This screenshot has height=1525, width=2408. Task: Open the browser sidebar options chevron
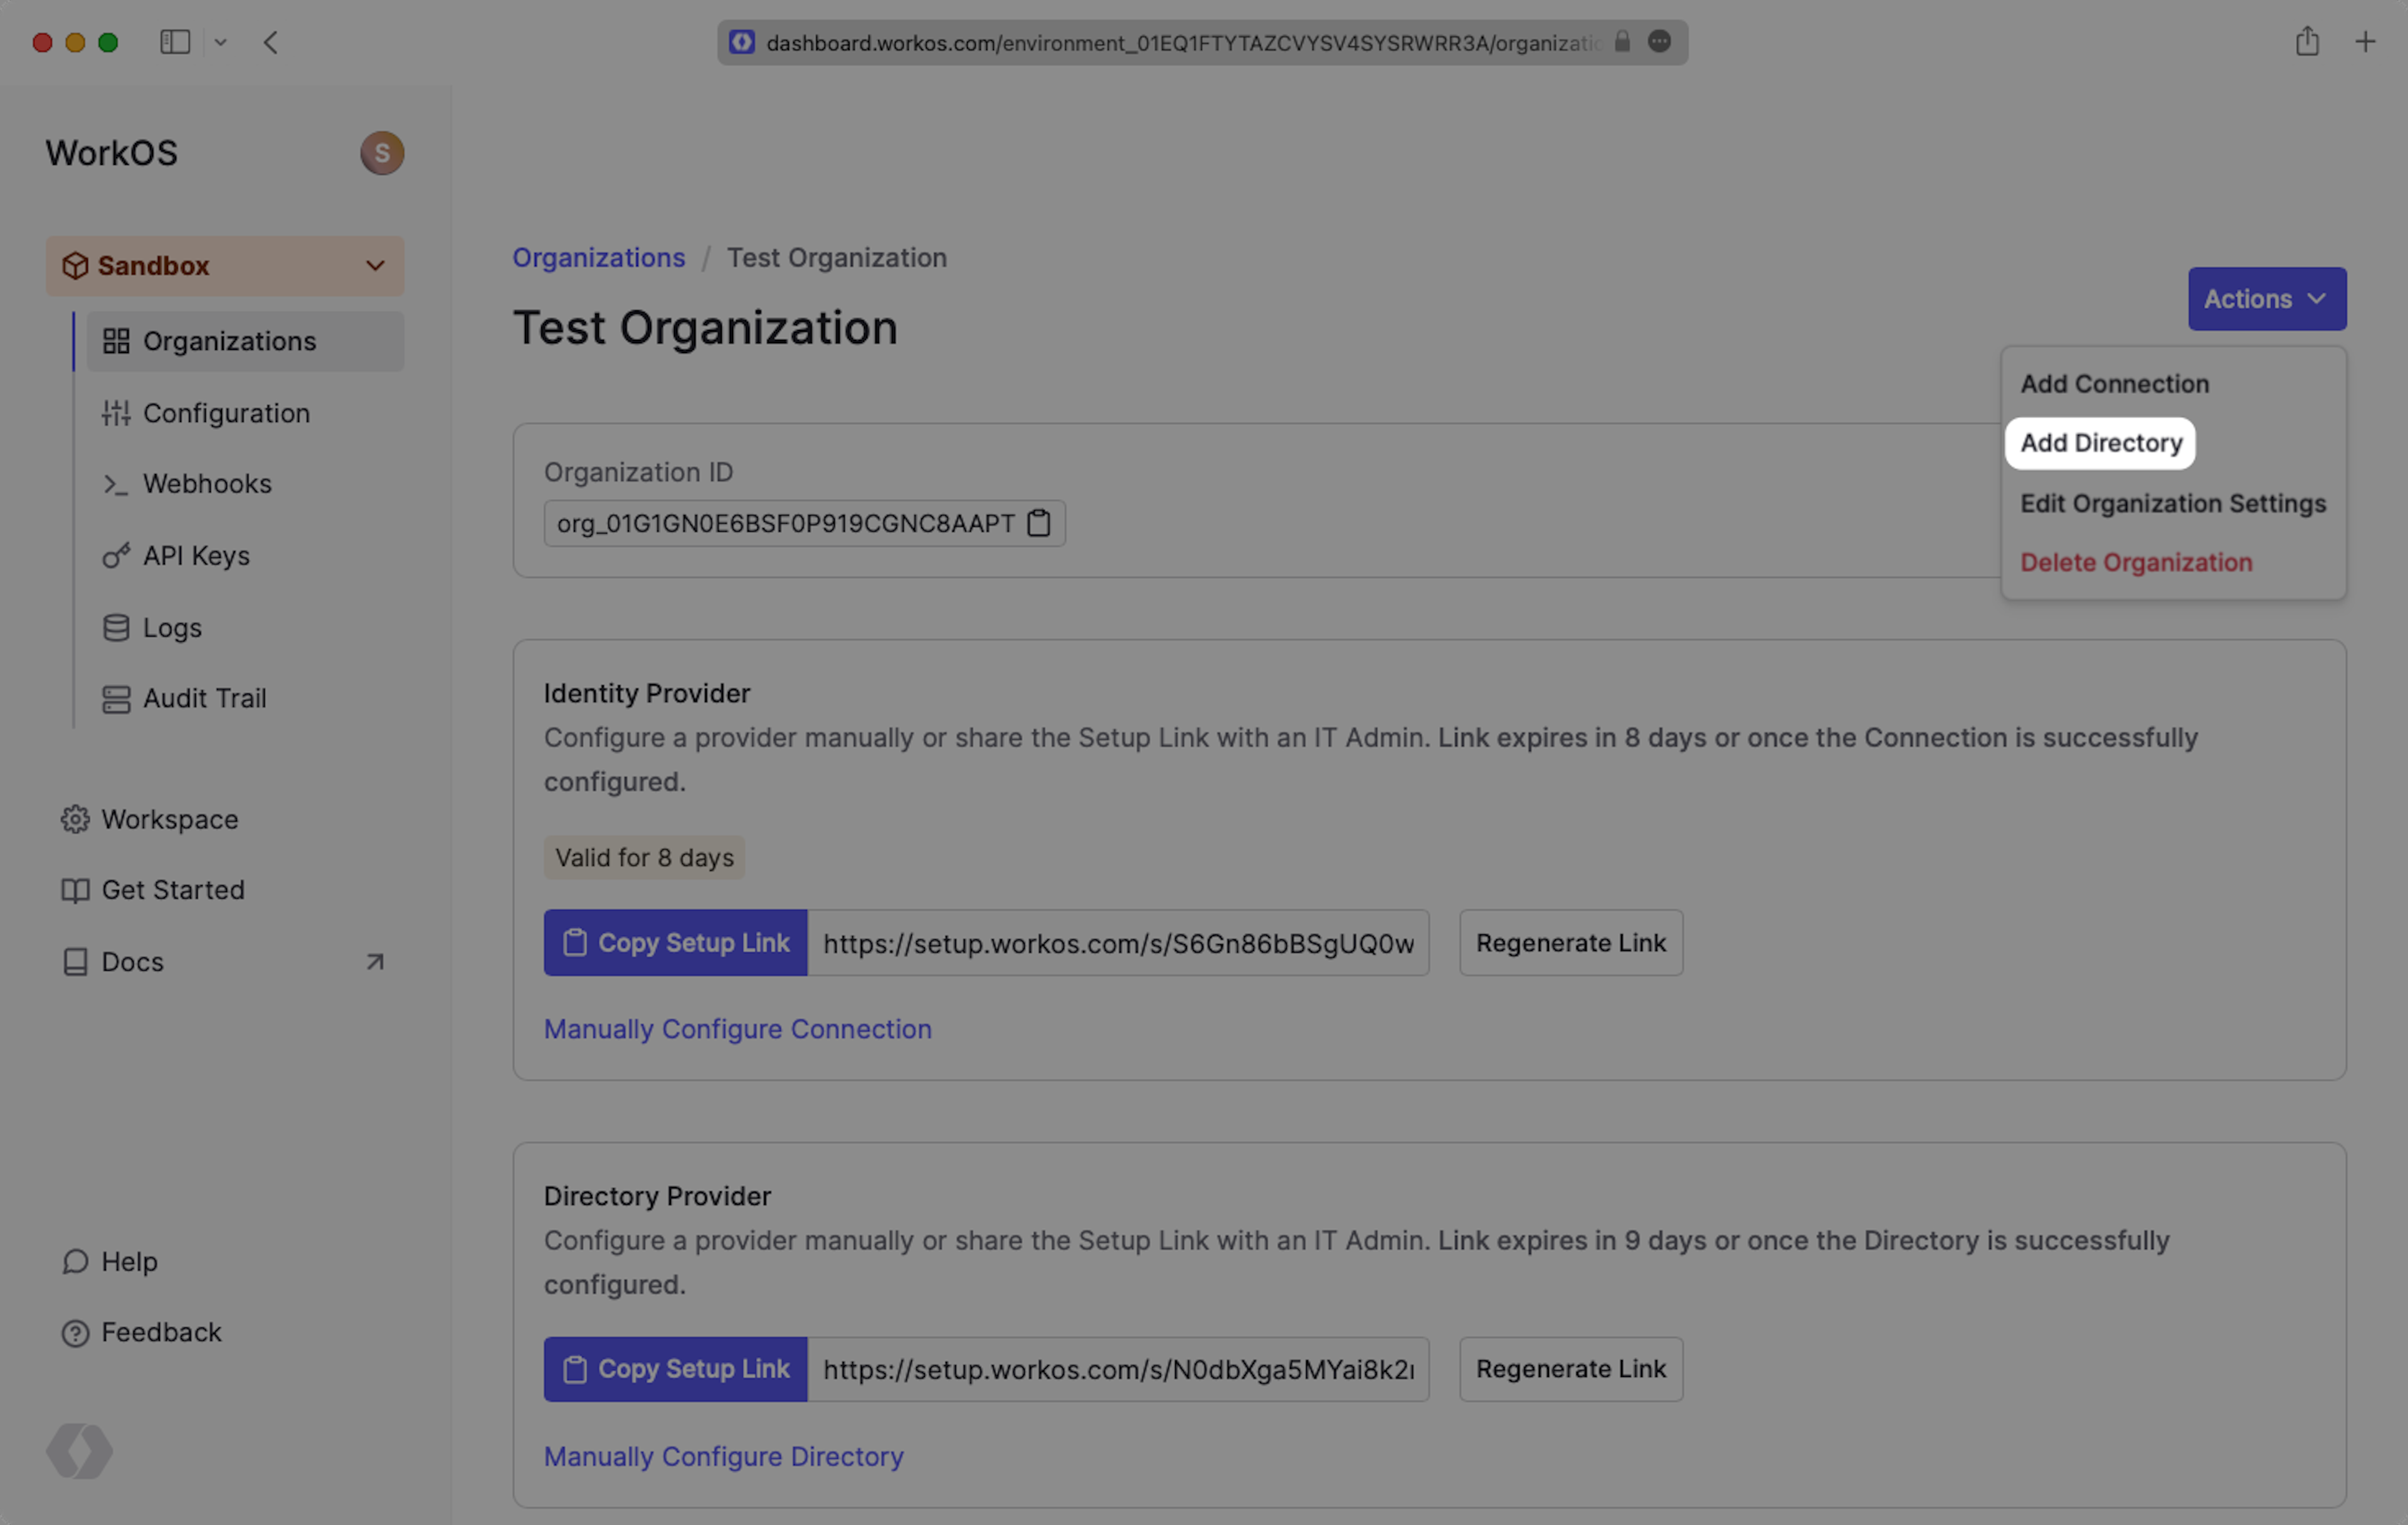tap(221, 42)
